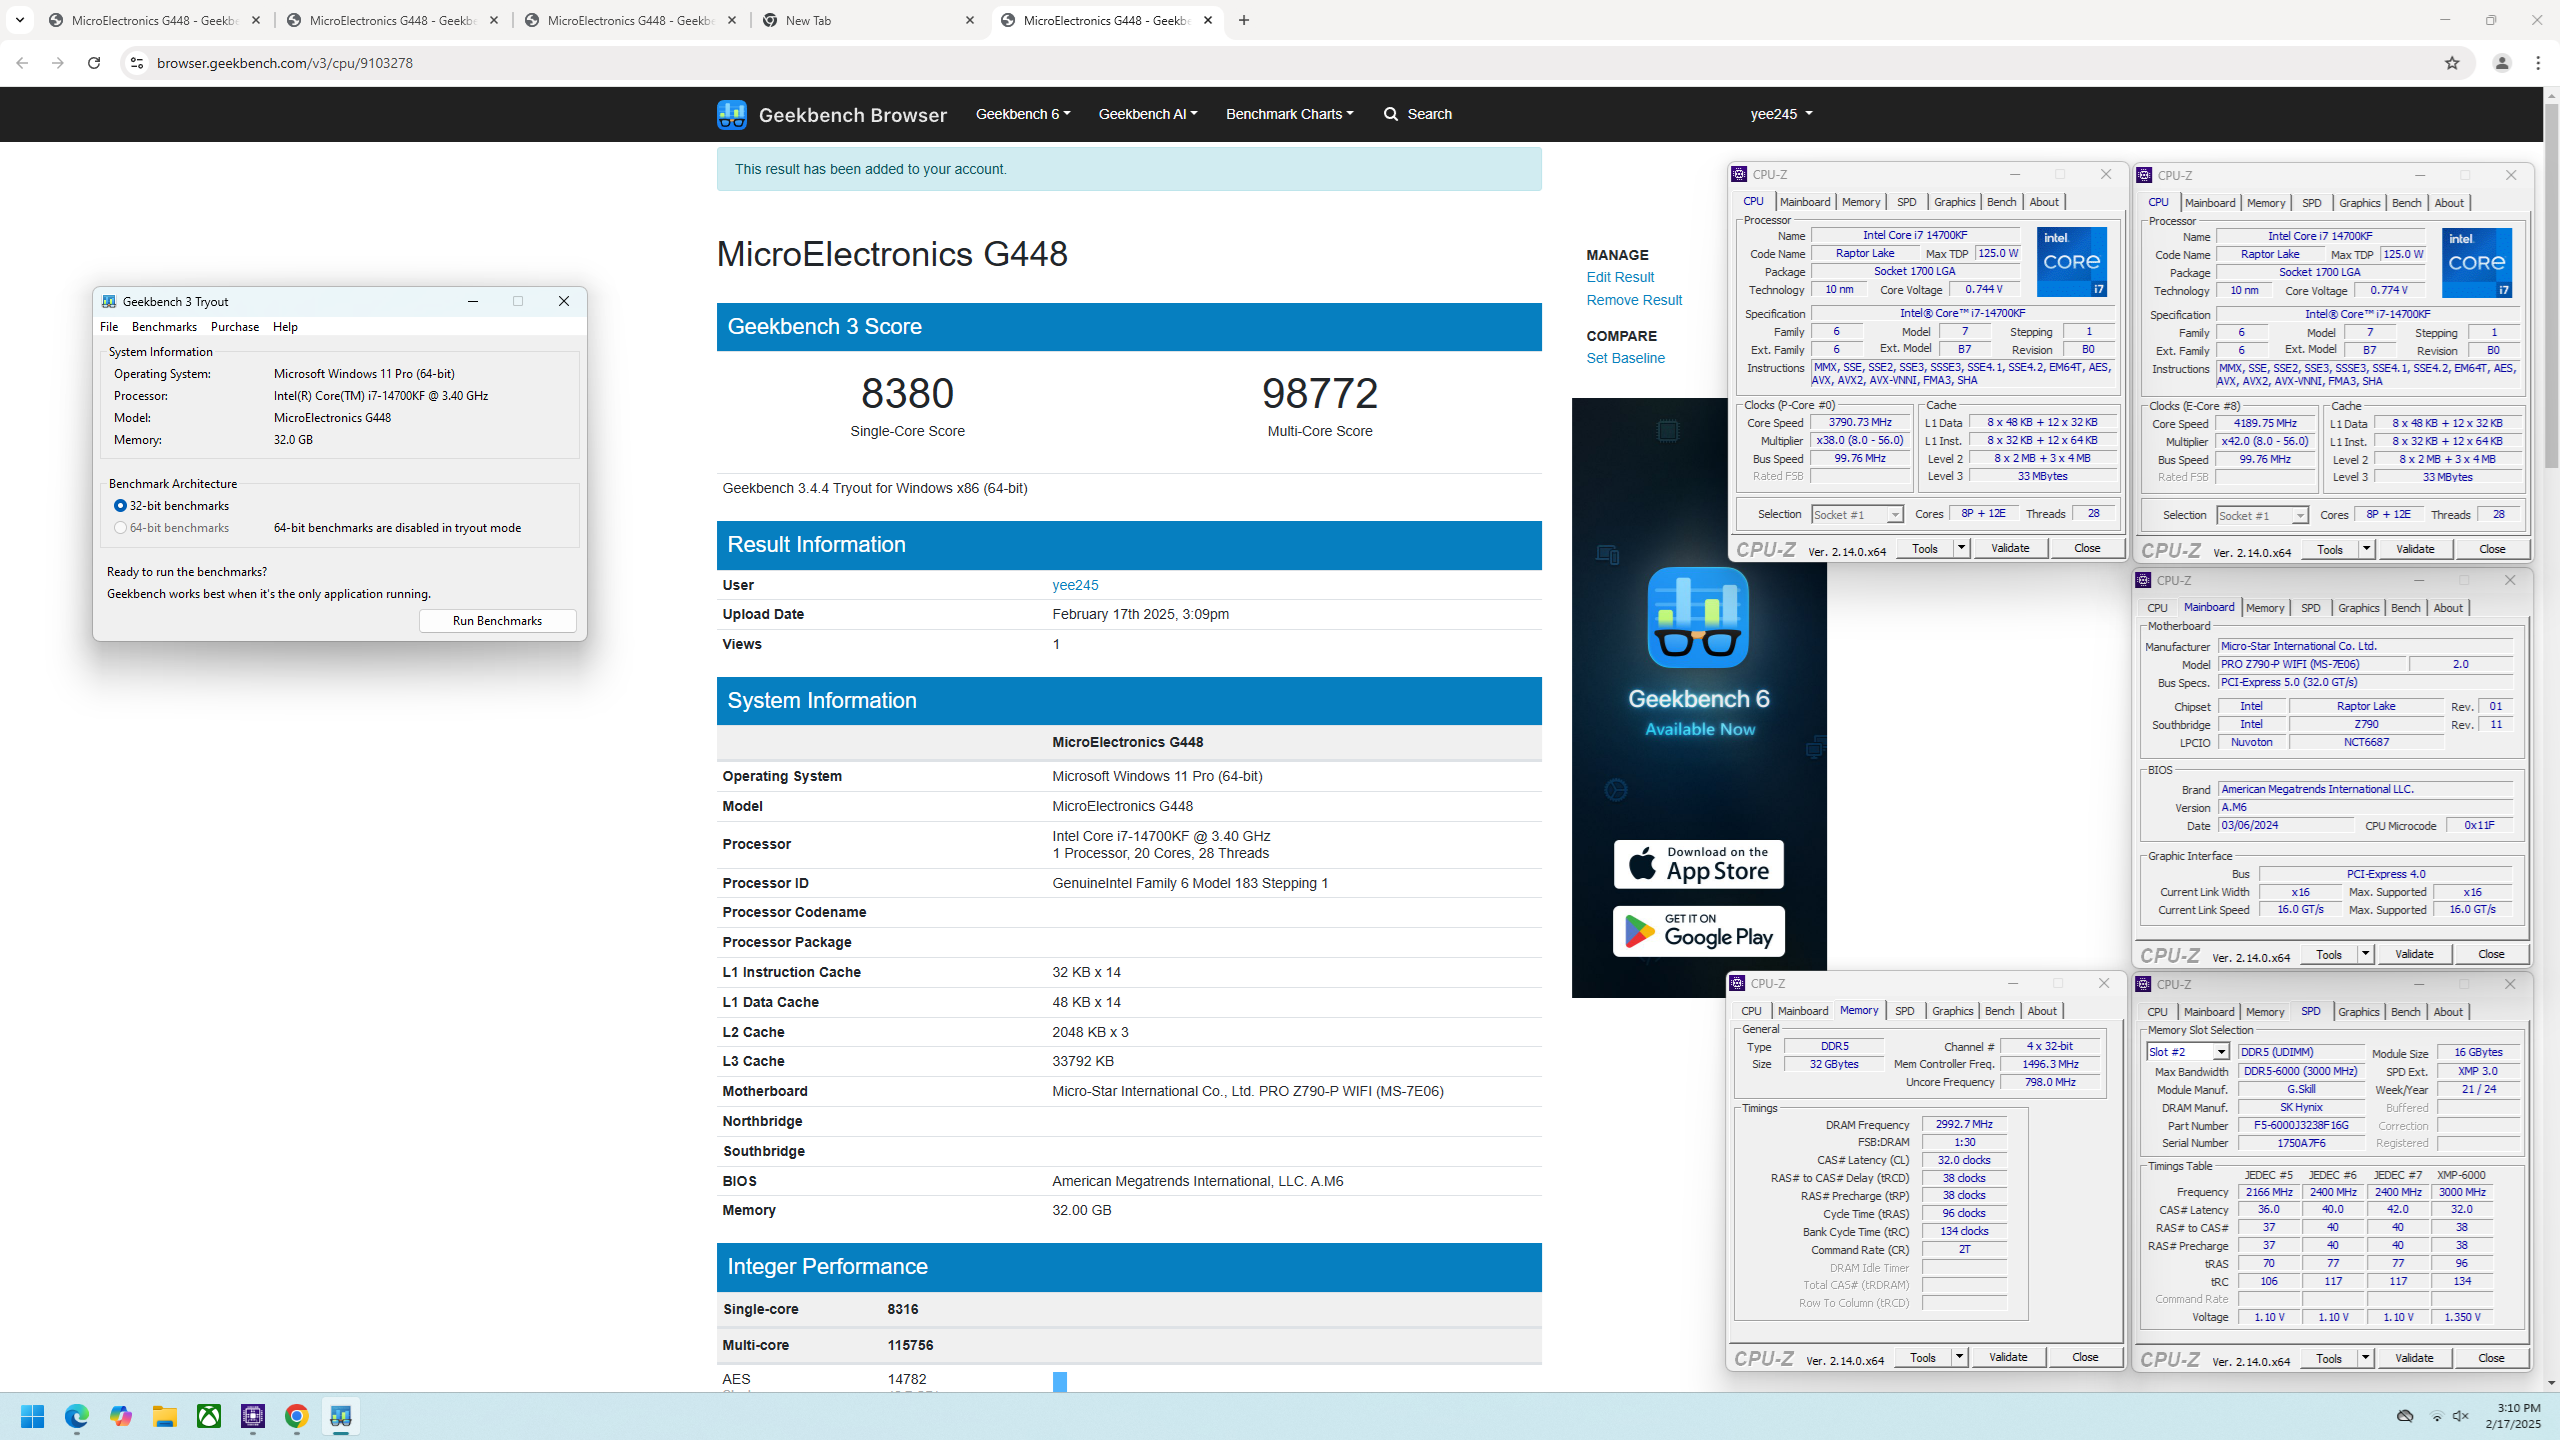Open Chrome's bookmark star icon
Image resolution: width=2560 pixels, height=1440 pixels.
pos(2451,63)
